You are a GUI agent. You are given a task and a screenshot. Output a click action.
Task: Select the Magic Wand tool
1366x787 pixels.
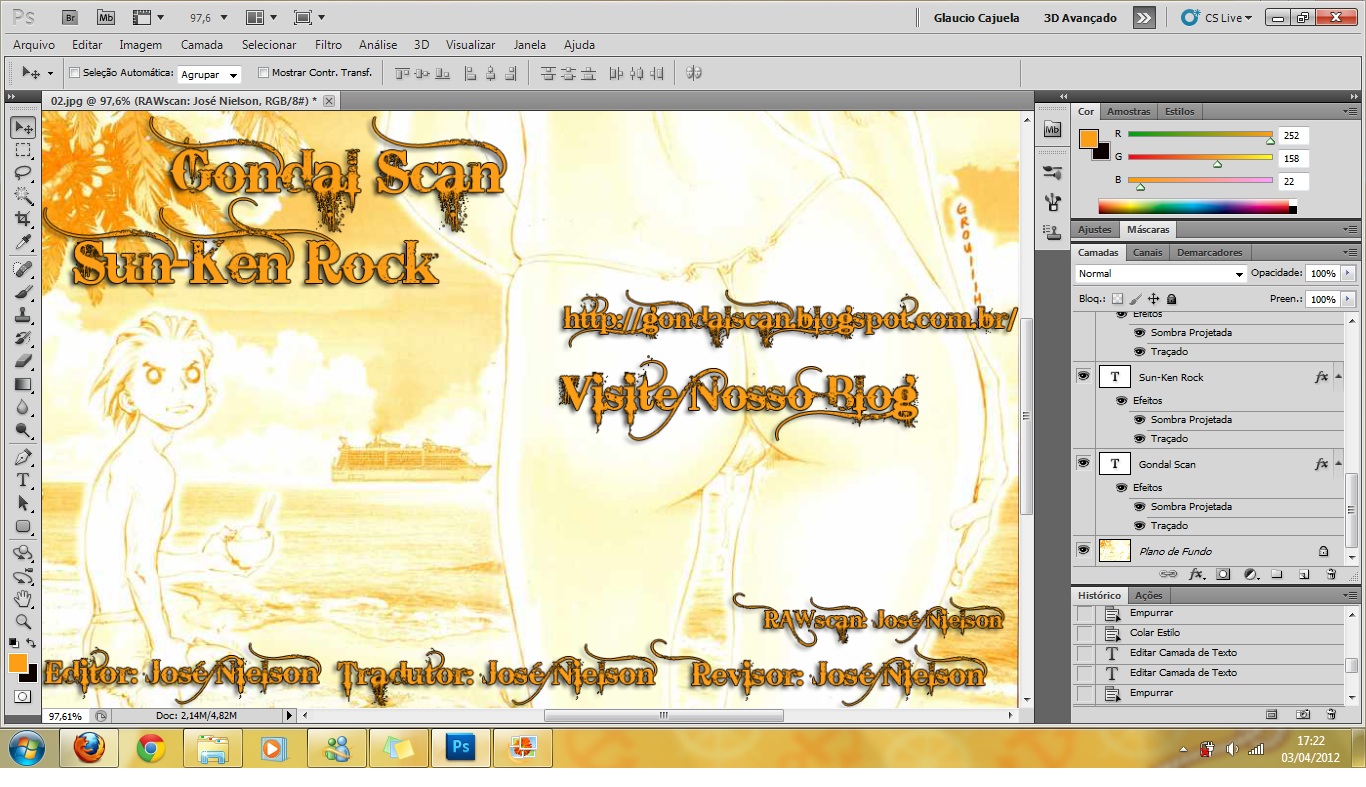point(24,196)
